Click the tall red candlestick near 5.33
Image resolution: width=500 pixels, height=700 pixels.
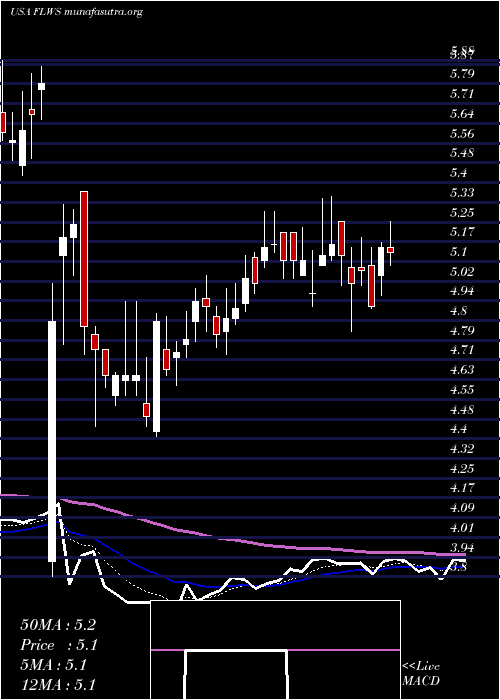(x=84, y=258)
